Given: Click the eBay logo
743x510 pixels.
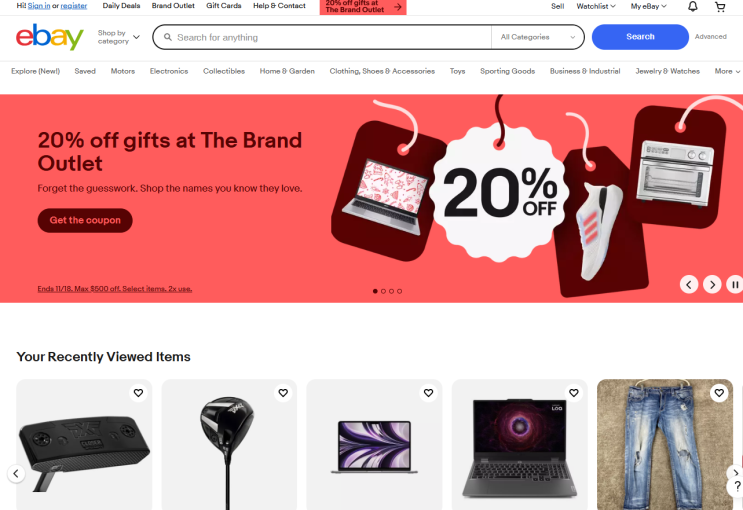Looking at the screenshot, I should 49,37.
